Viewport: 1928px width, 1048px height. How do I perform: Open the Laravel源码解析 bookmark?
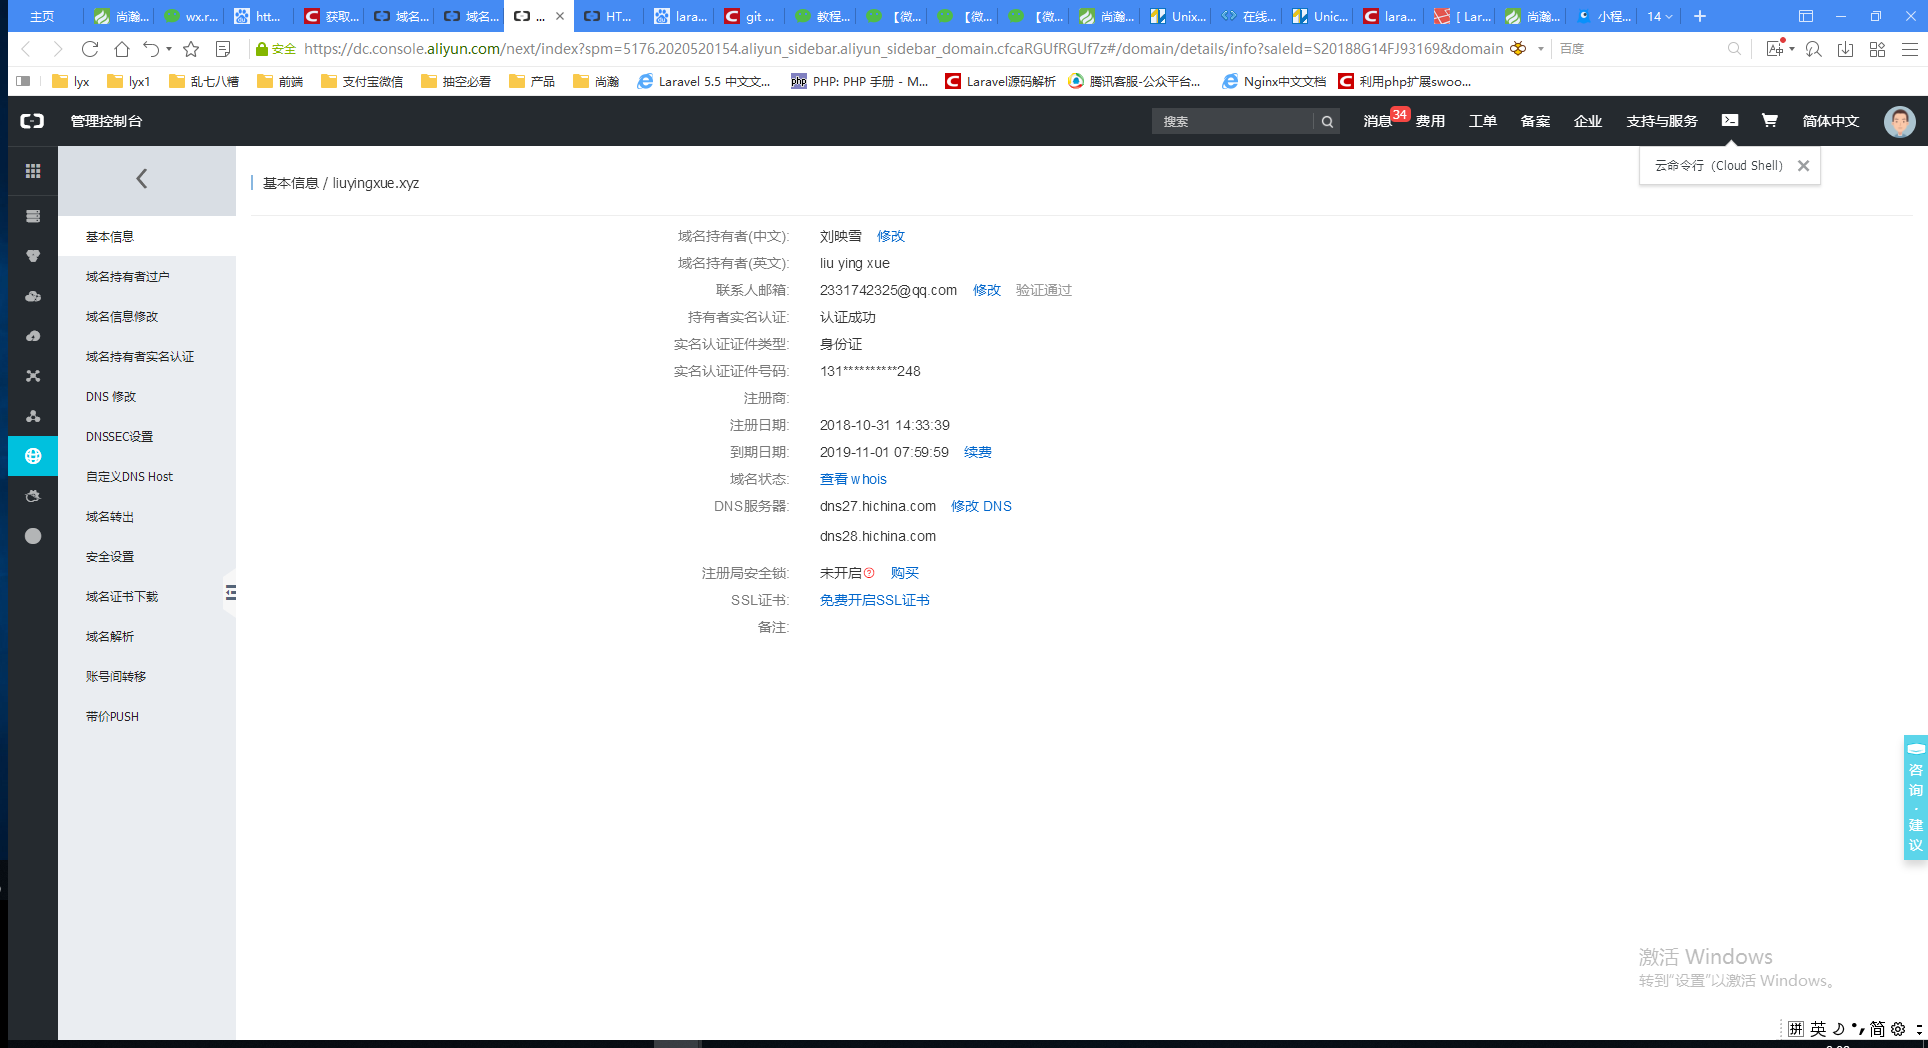point(1000,81)
